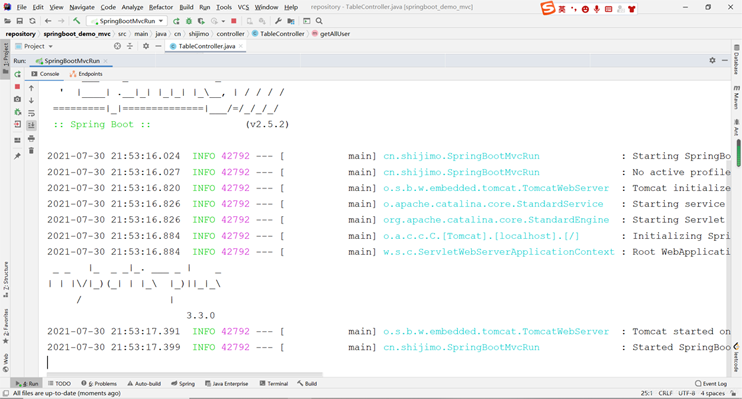This screenshot has height=399, width=742.
Task: Open Project panel gear options
Action: [x=146, y=46]
